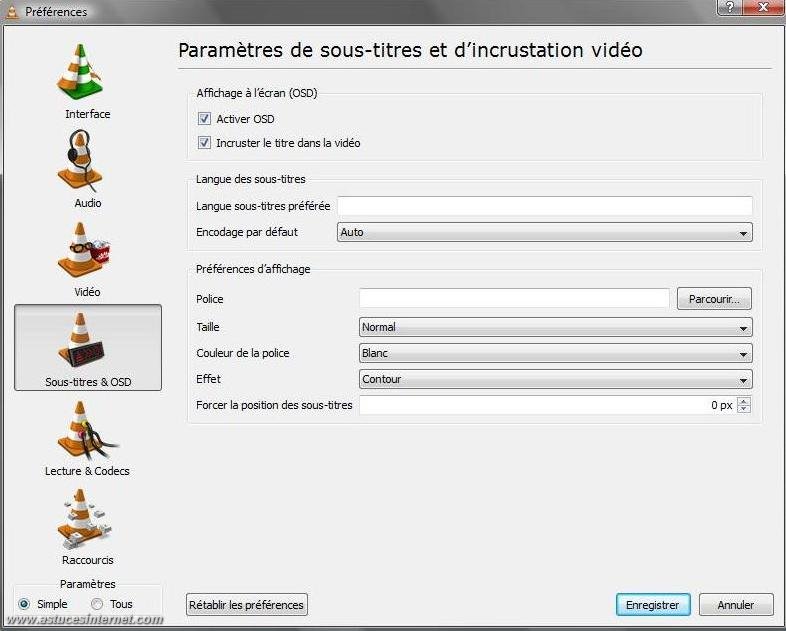The image size is (786, 631).
Task: Click the VLC cone in the title bar
Action: [x=12, y=12]
